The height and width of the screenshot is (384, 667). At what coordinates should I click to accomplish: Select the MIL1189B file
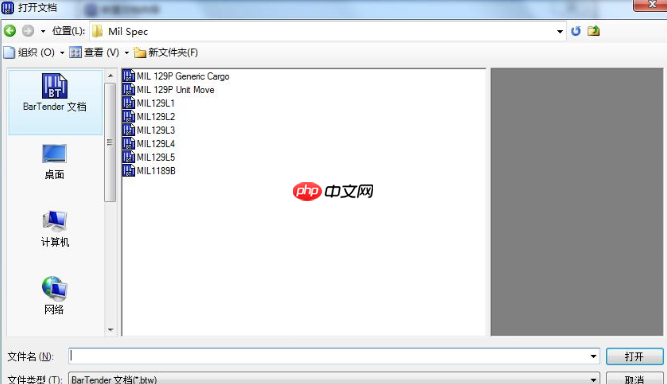149,171
